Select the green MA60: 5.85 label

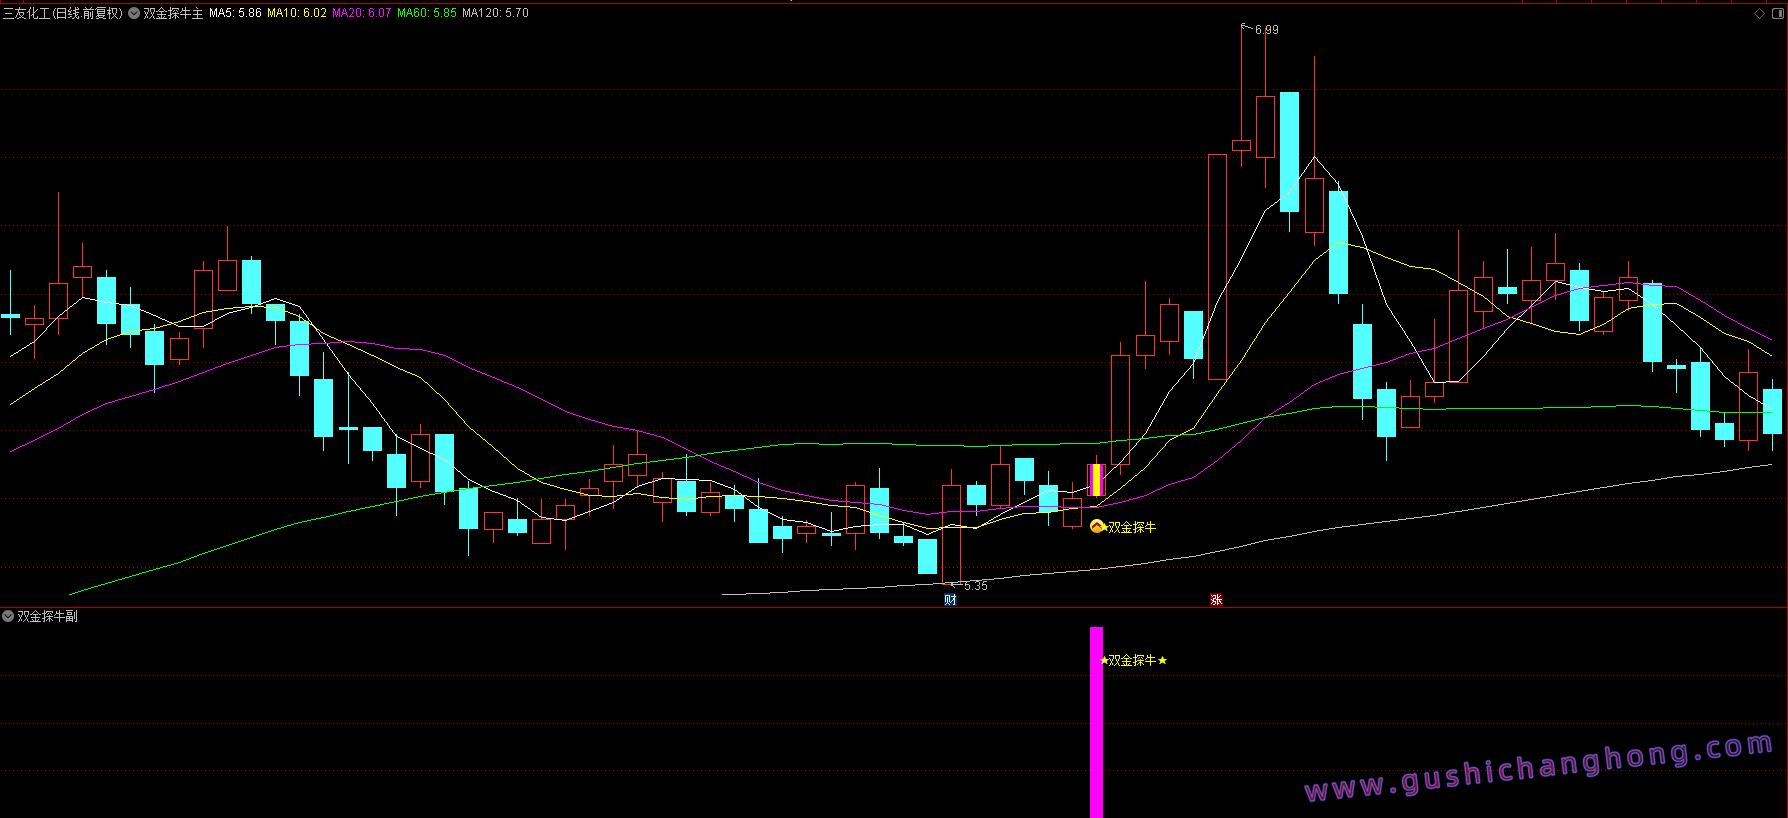(x=426, y=13)
